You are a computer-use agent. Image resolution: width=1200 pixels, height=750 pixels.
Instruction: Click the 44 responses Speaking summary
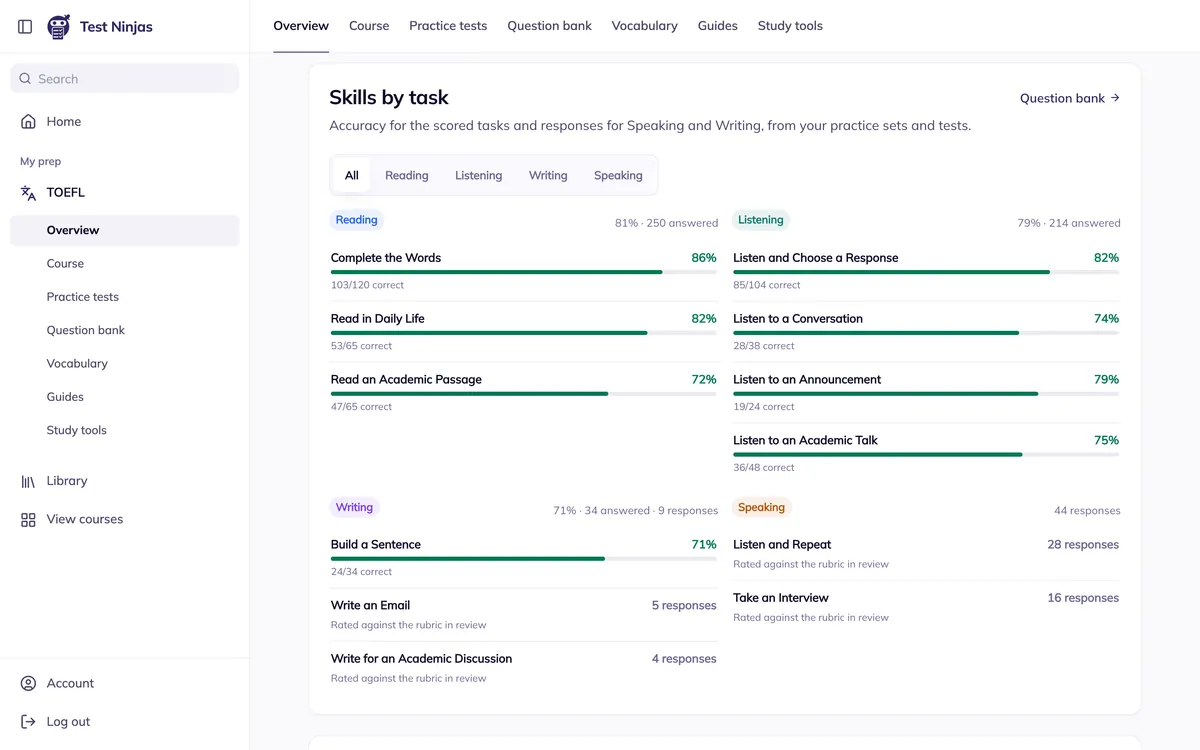(x=1087, y=511)
